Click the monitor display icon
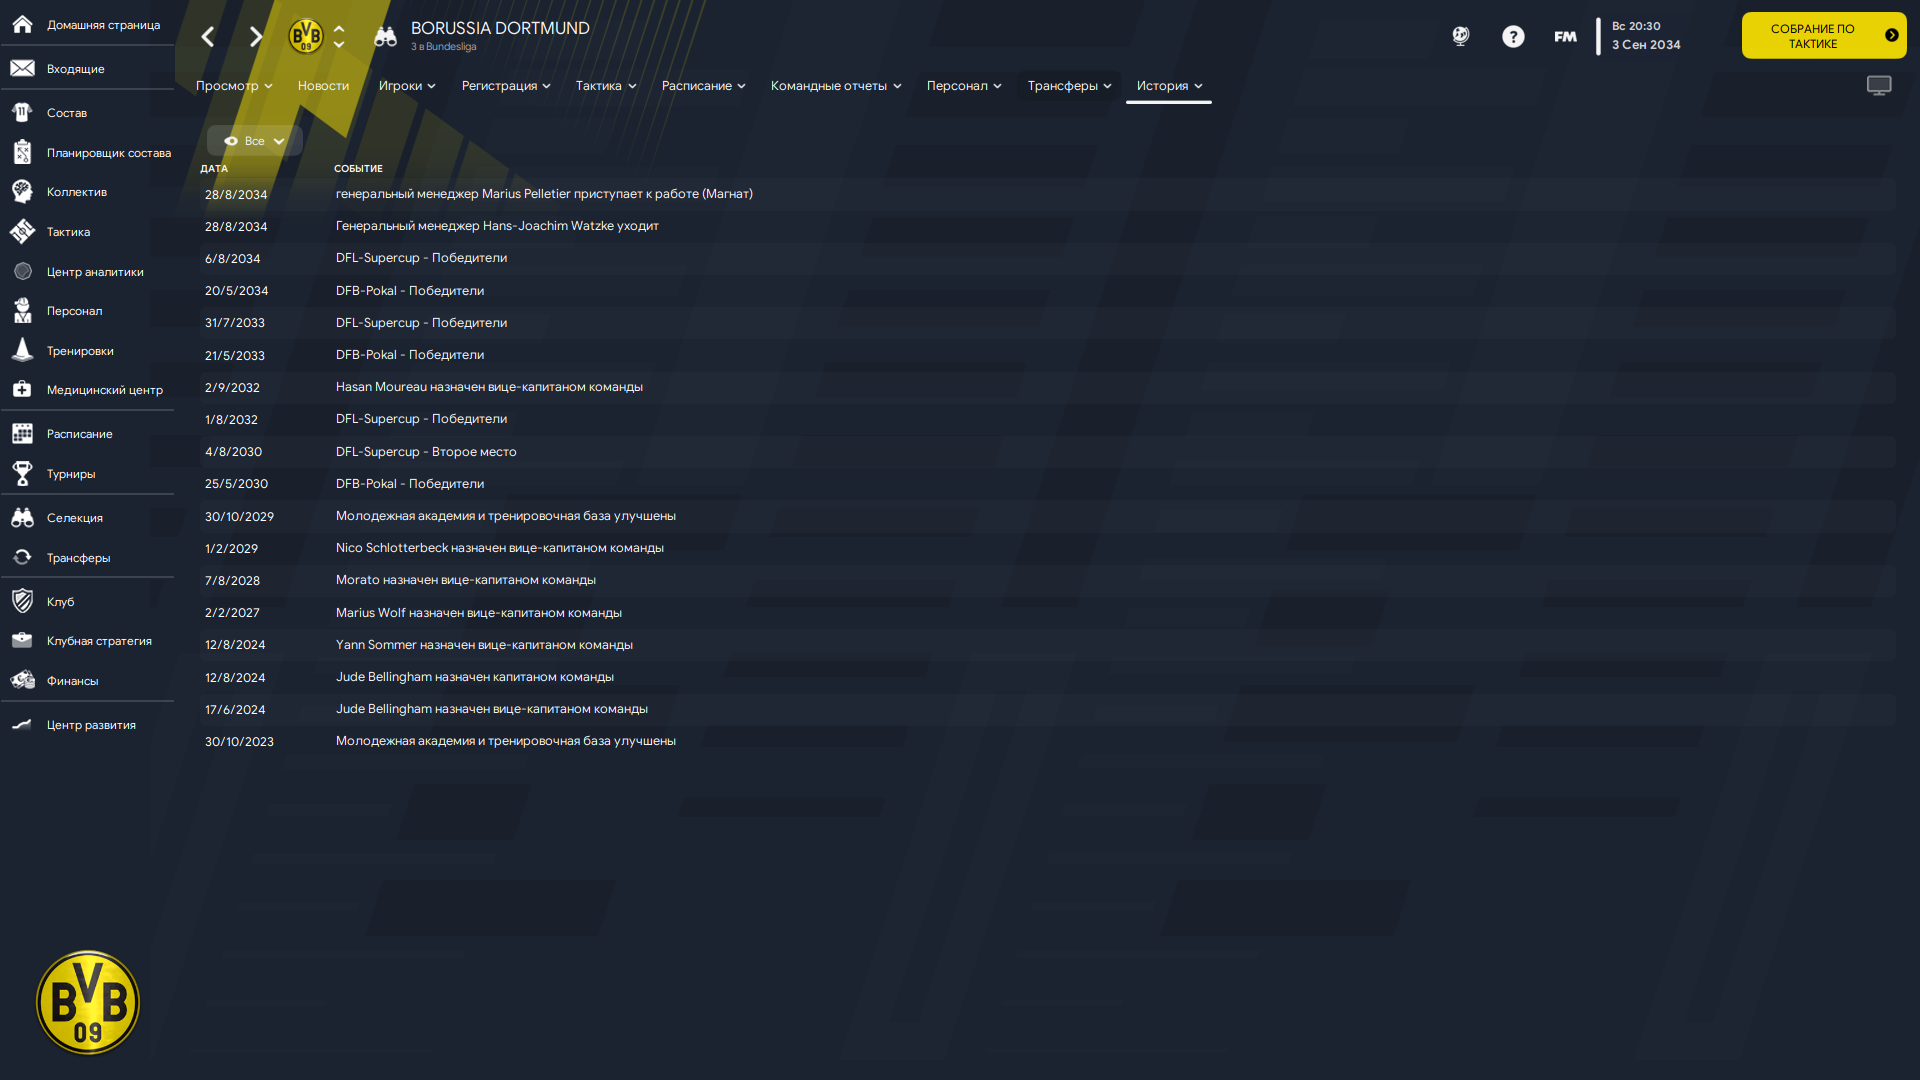Image resolution: width=1920 pixels, height=1080 pixels. click(1879, 86)
